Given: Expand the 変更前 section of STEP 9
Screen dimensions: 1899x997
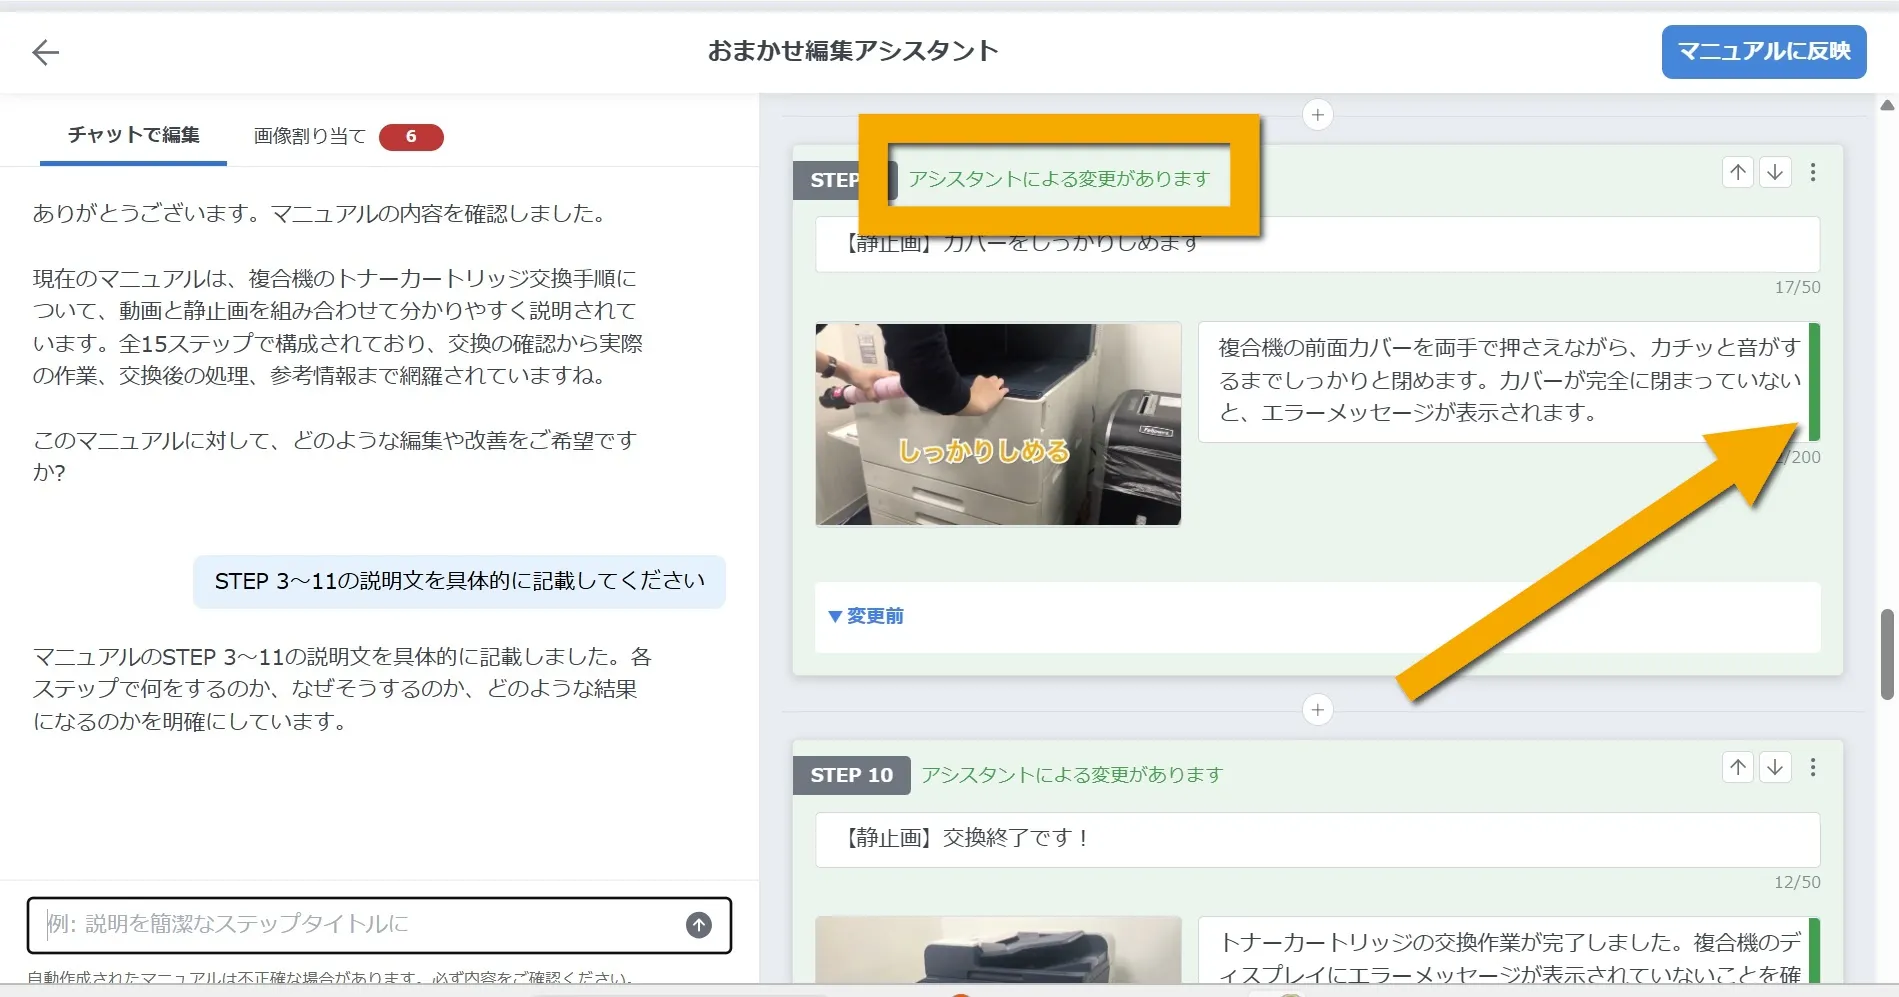Looking at the screenshot, I should pos(865,616).
